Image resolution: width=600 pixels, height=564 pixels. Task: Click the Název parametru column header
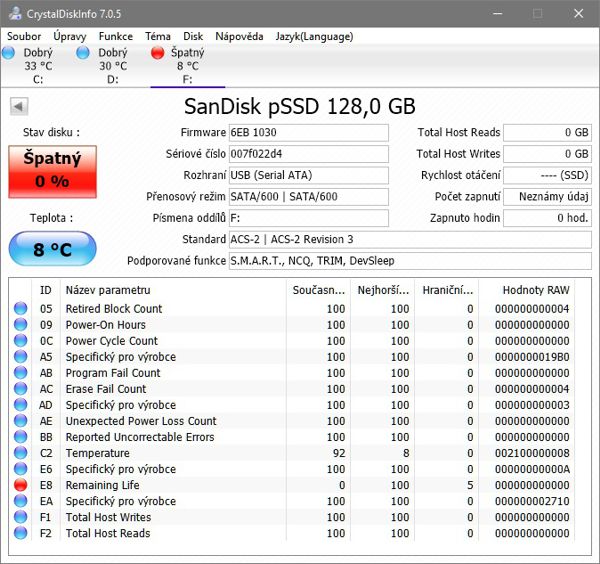point(173,290)
